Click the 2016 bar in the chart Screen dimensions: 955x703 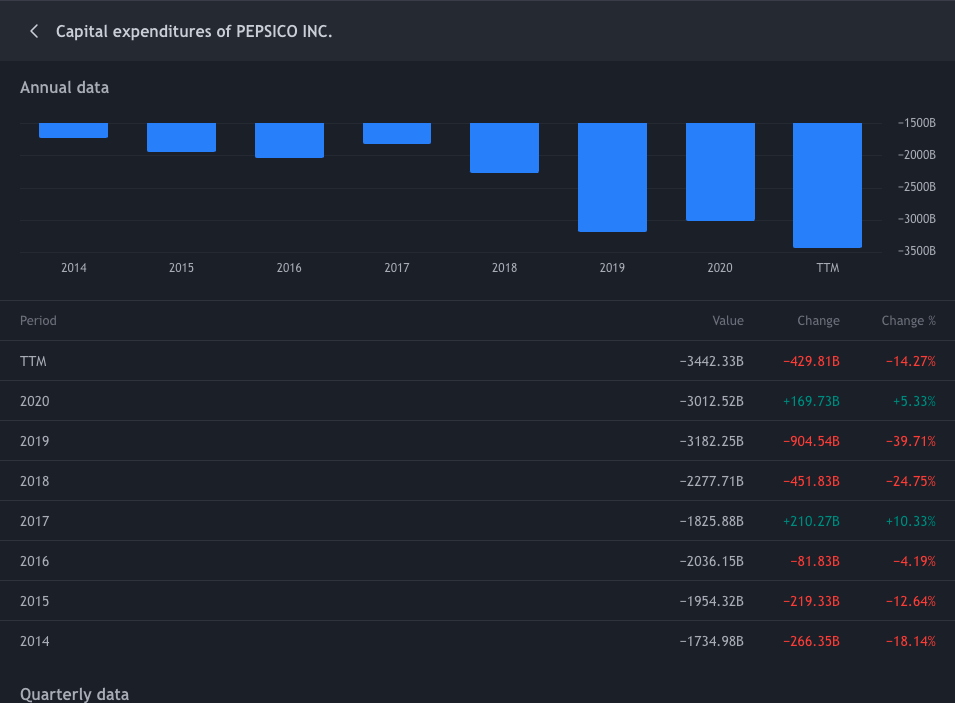tap(289, 140)
